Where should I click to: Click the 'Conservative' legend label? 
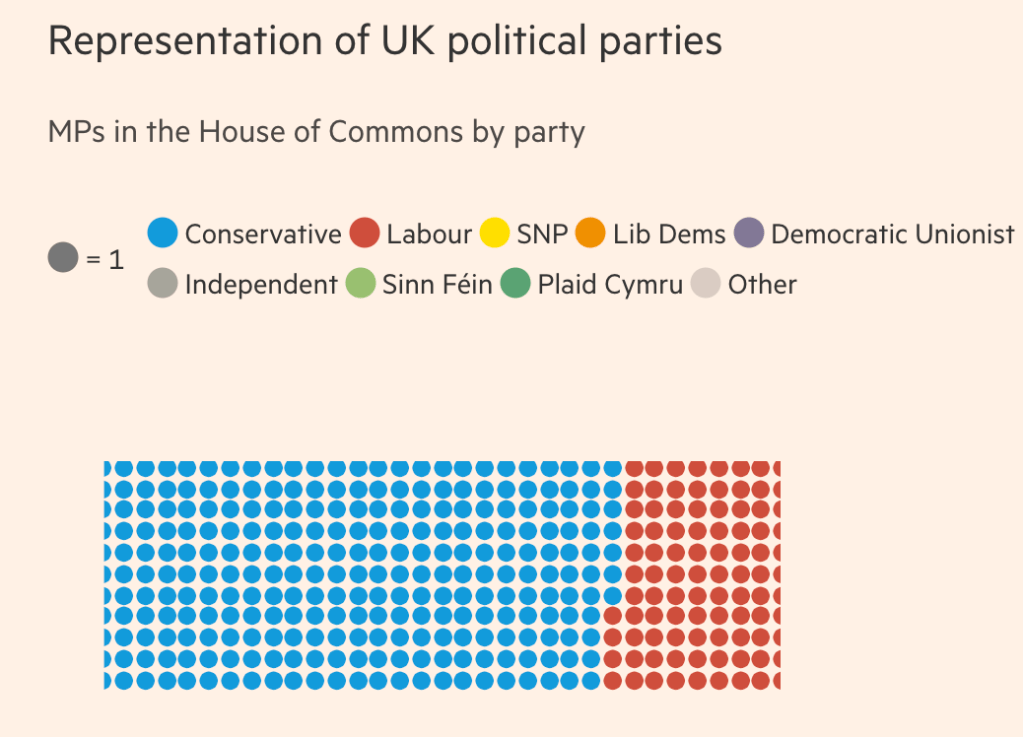click(x=263, y=235)
